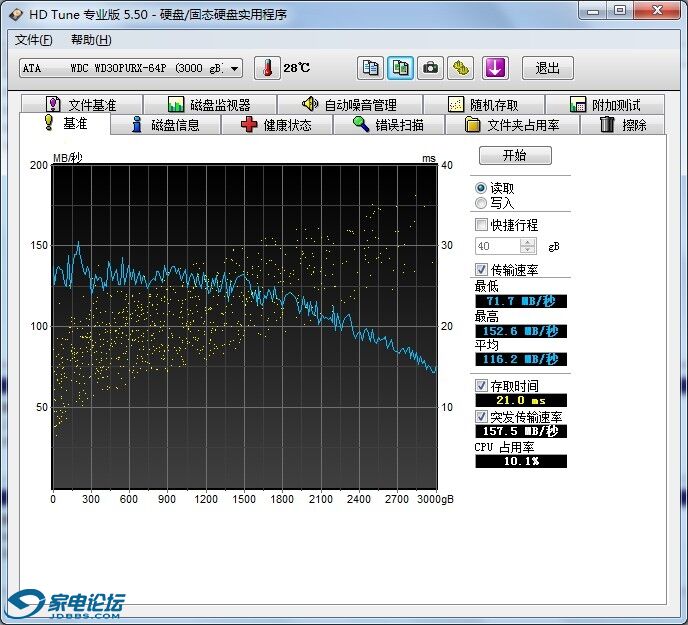Viewport: 688px width, 625px height.
Task: Switch to the 文件夹占用率 tab
Action: [x=512, y=125]
